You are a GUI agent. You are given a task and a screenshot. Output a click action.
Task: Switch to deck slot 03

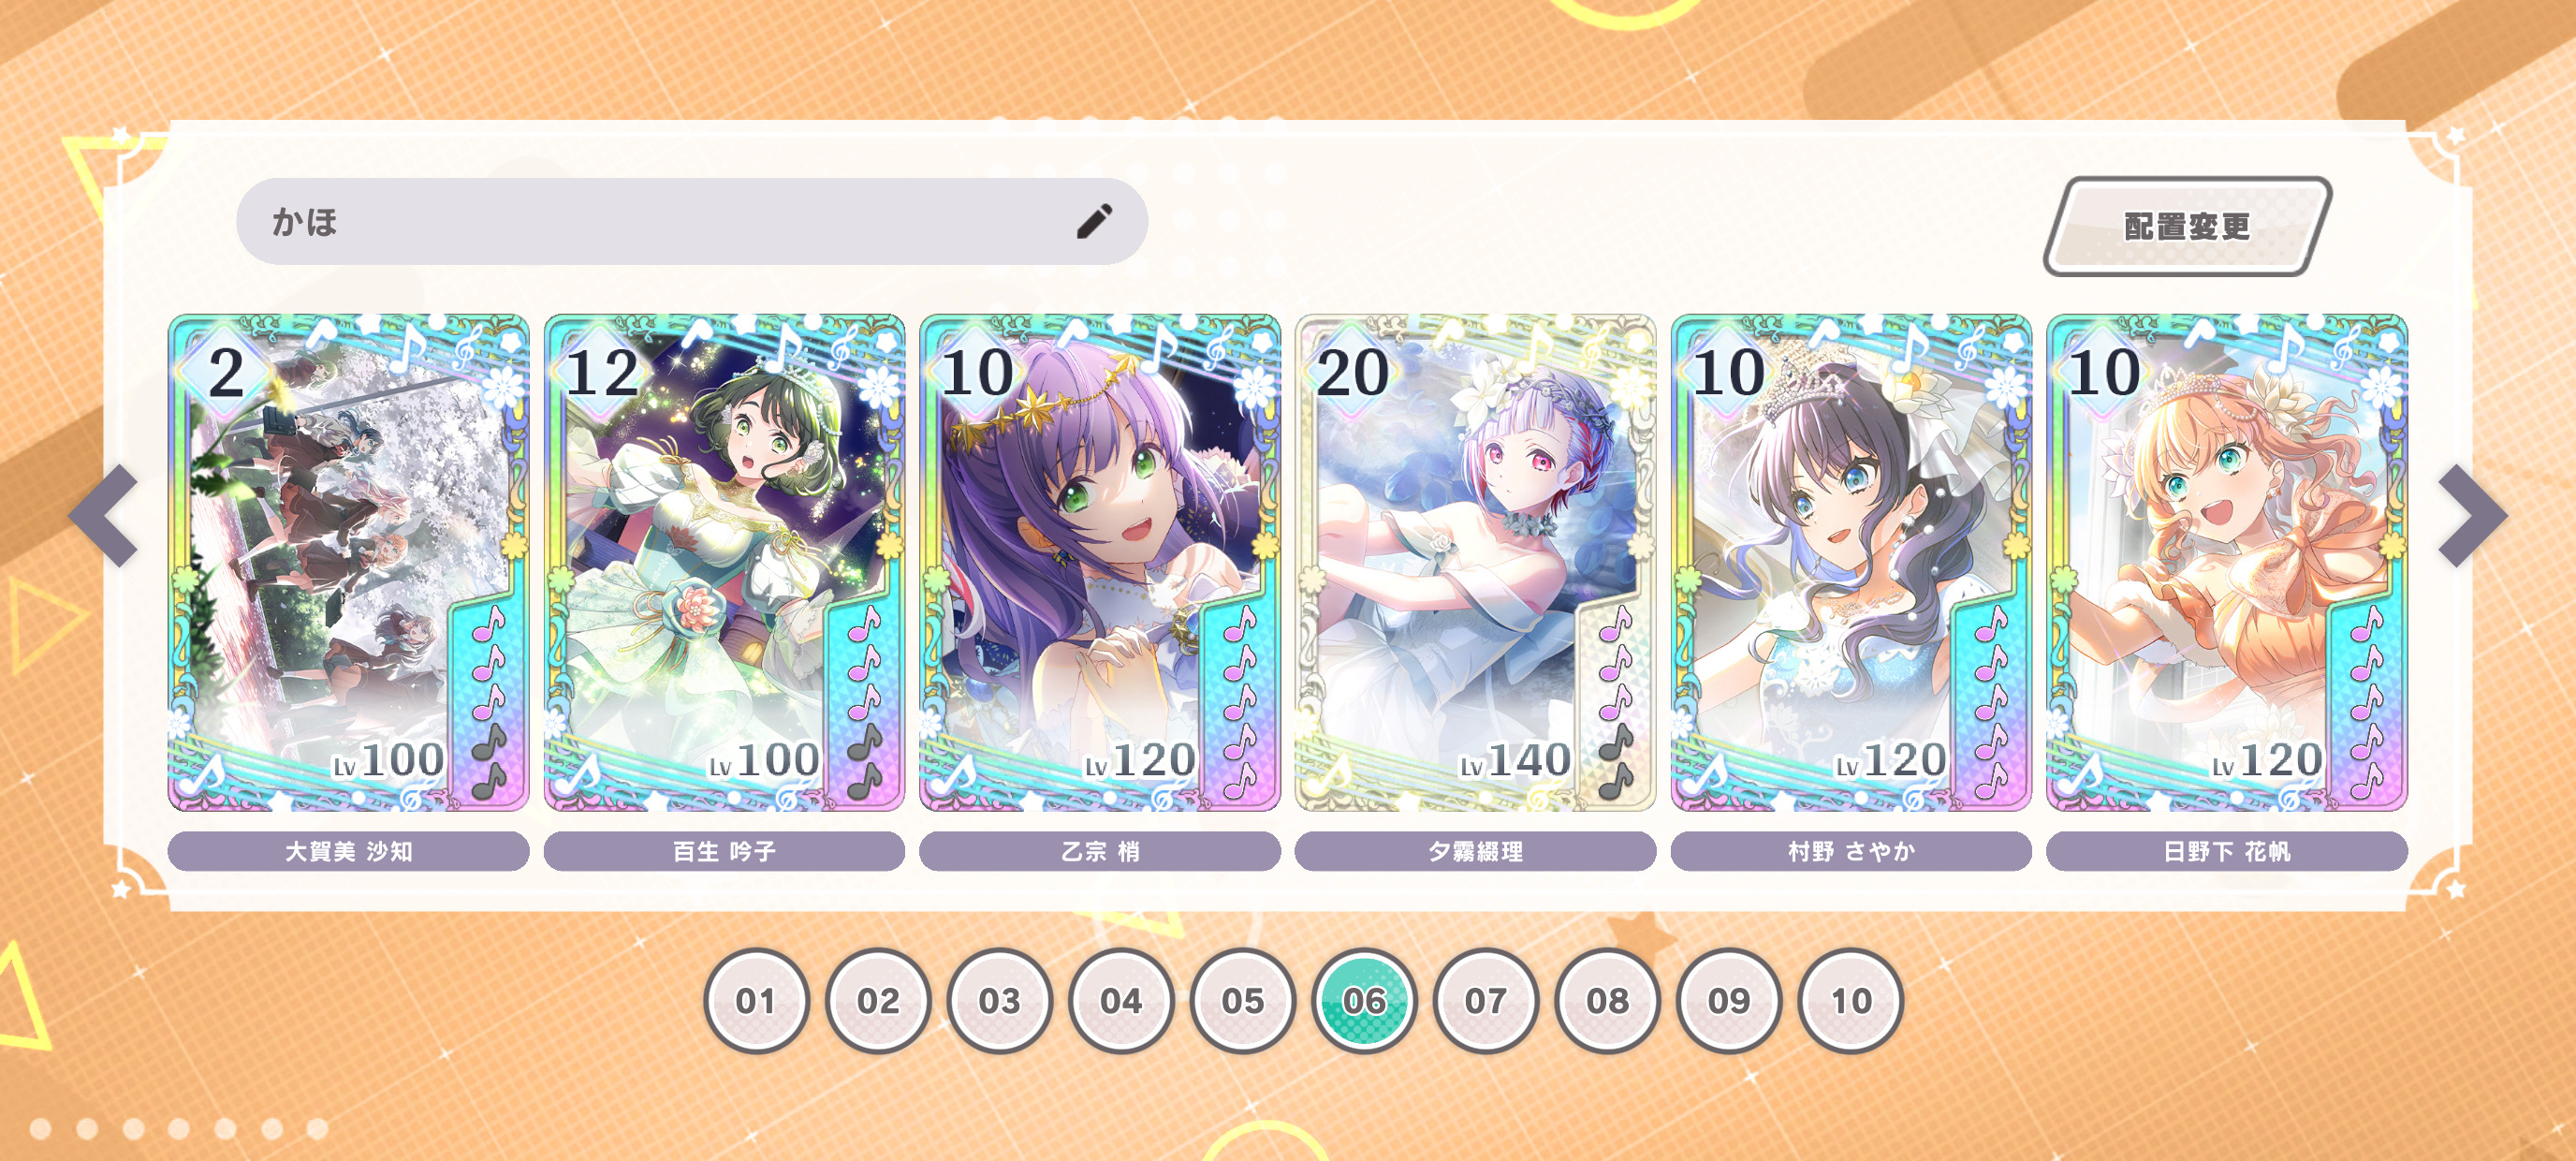999,1000
